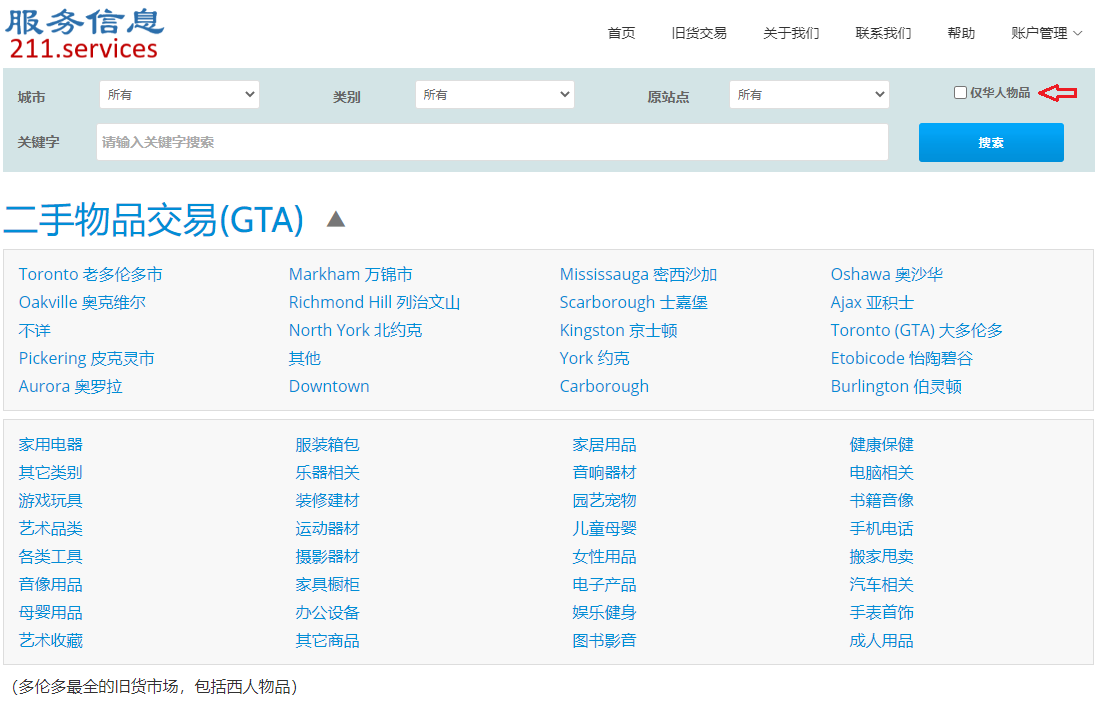The height and width of the screenshot is (703, 1100).
Task: Open the 旧货交易 nav item
Action: (699, 33)
